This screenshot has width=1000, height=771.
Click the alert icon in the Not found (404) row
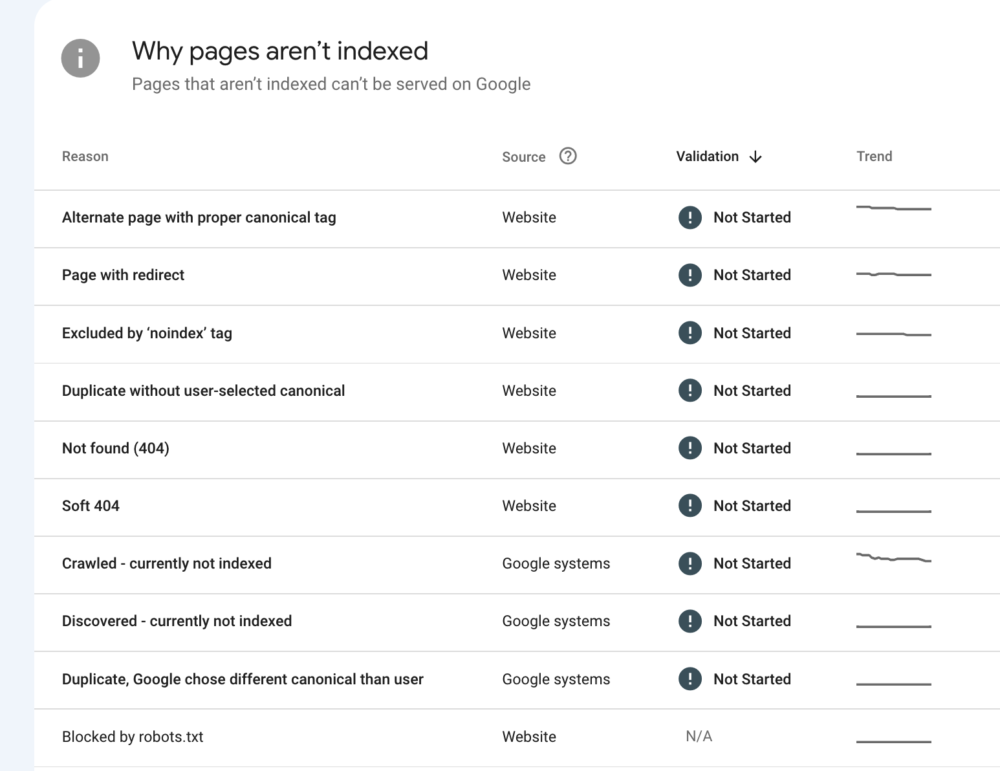(x=690, y=448)
